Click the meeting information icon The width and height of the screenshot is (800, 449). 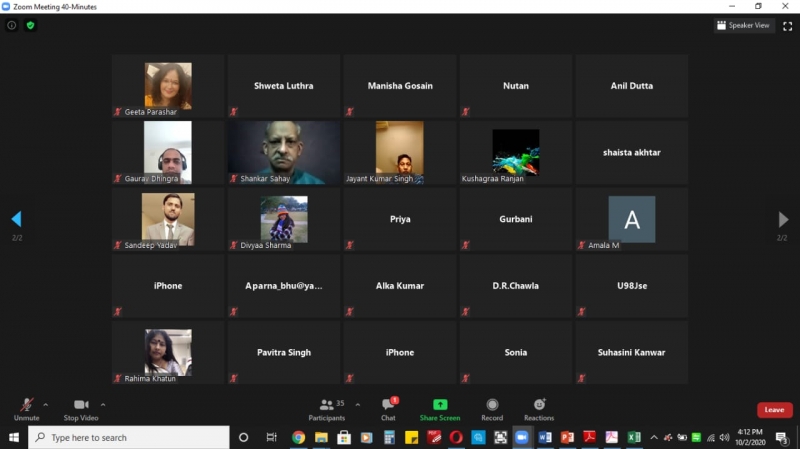[x=12, y=25]
